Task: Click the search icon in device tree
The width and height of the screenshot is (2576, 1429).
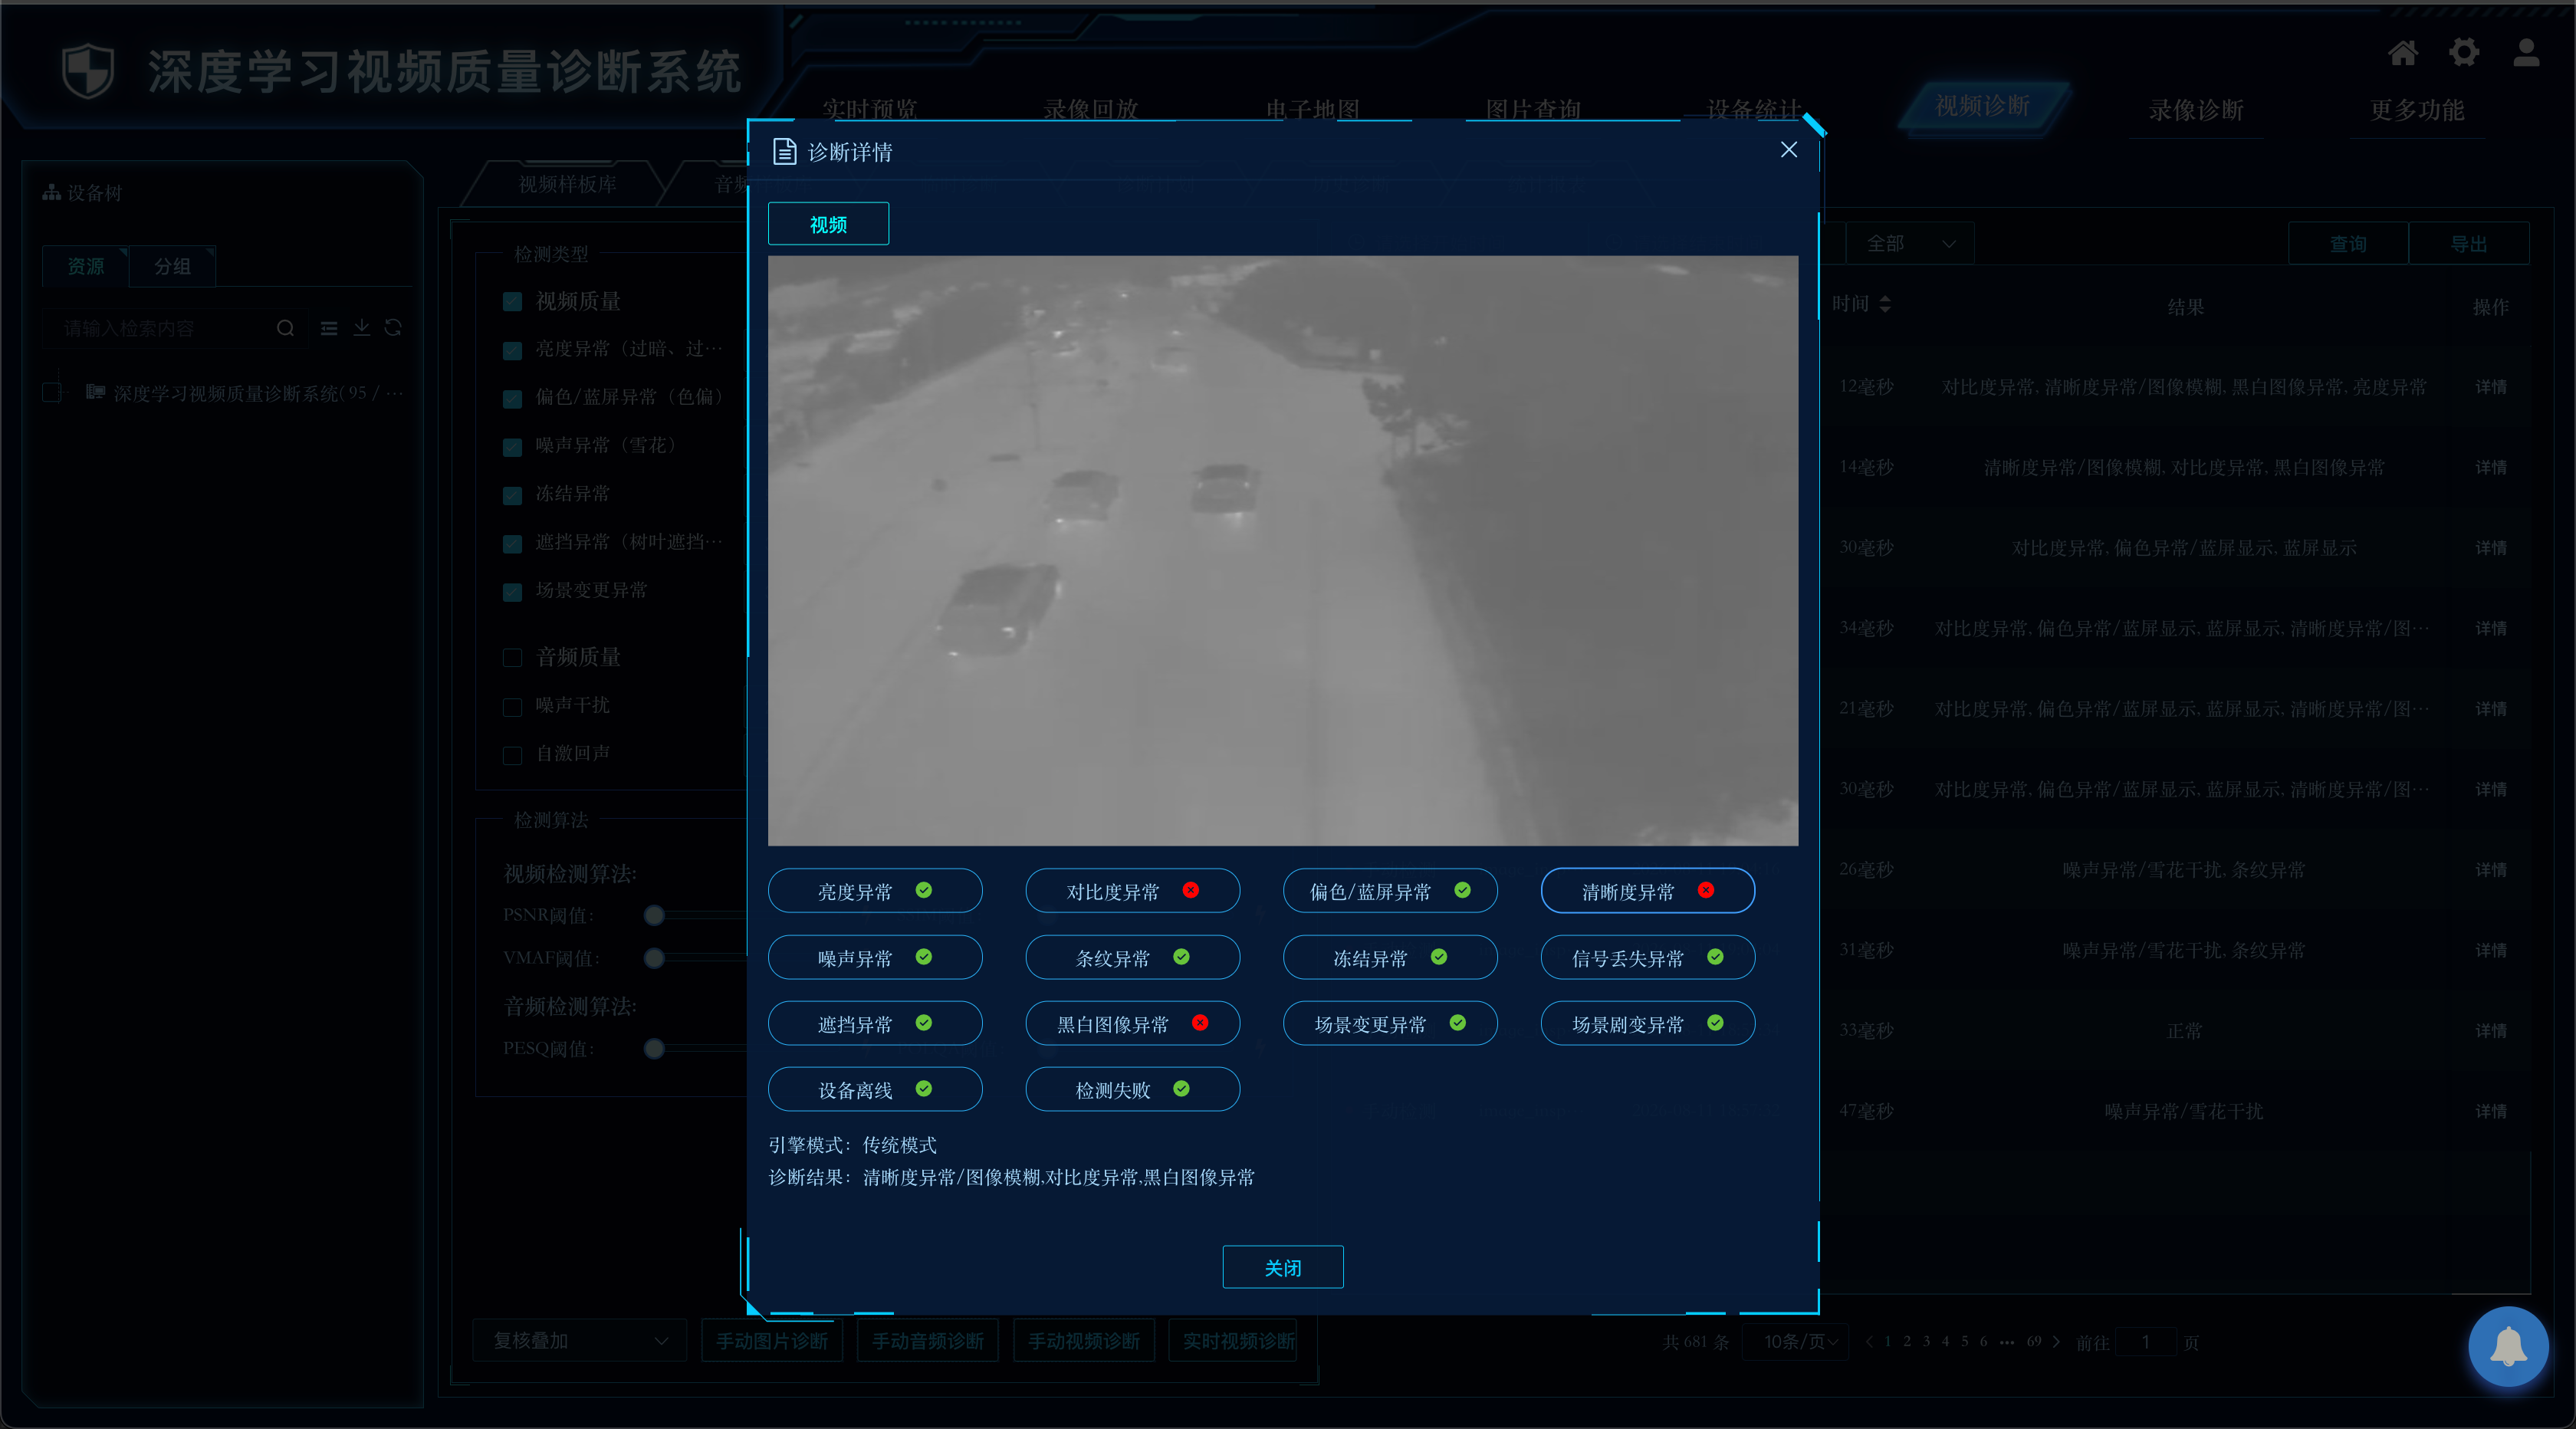Action: coord(285,328)
